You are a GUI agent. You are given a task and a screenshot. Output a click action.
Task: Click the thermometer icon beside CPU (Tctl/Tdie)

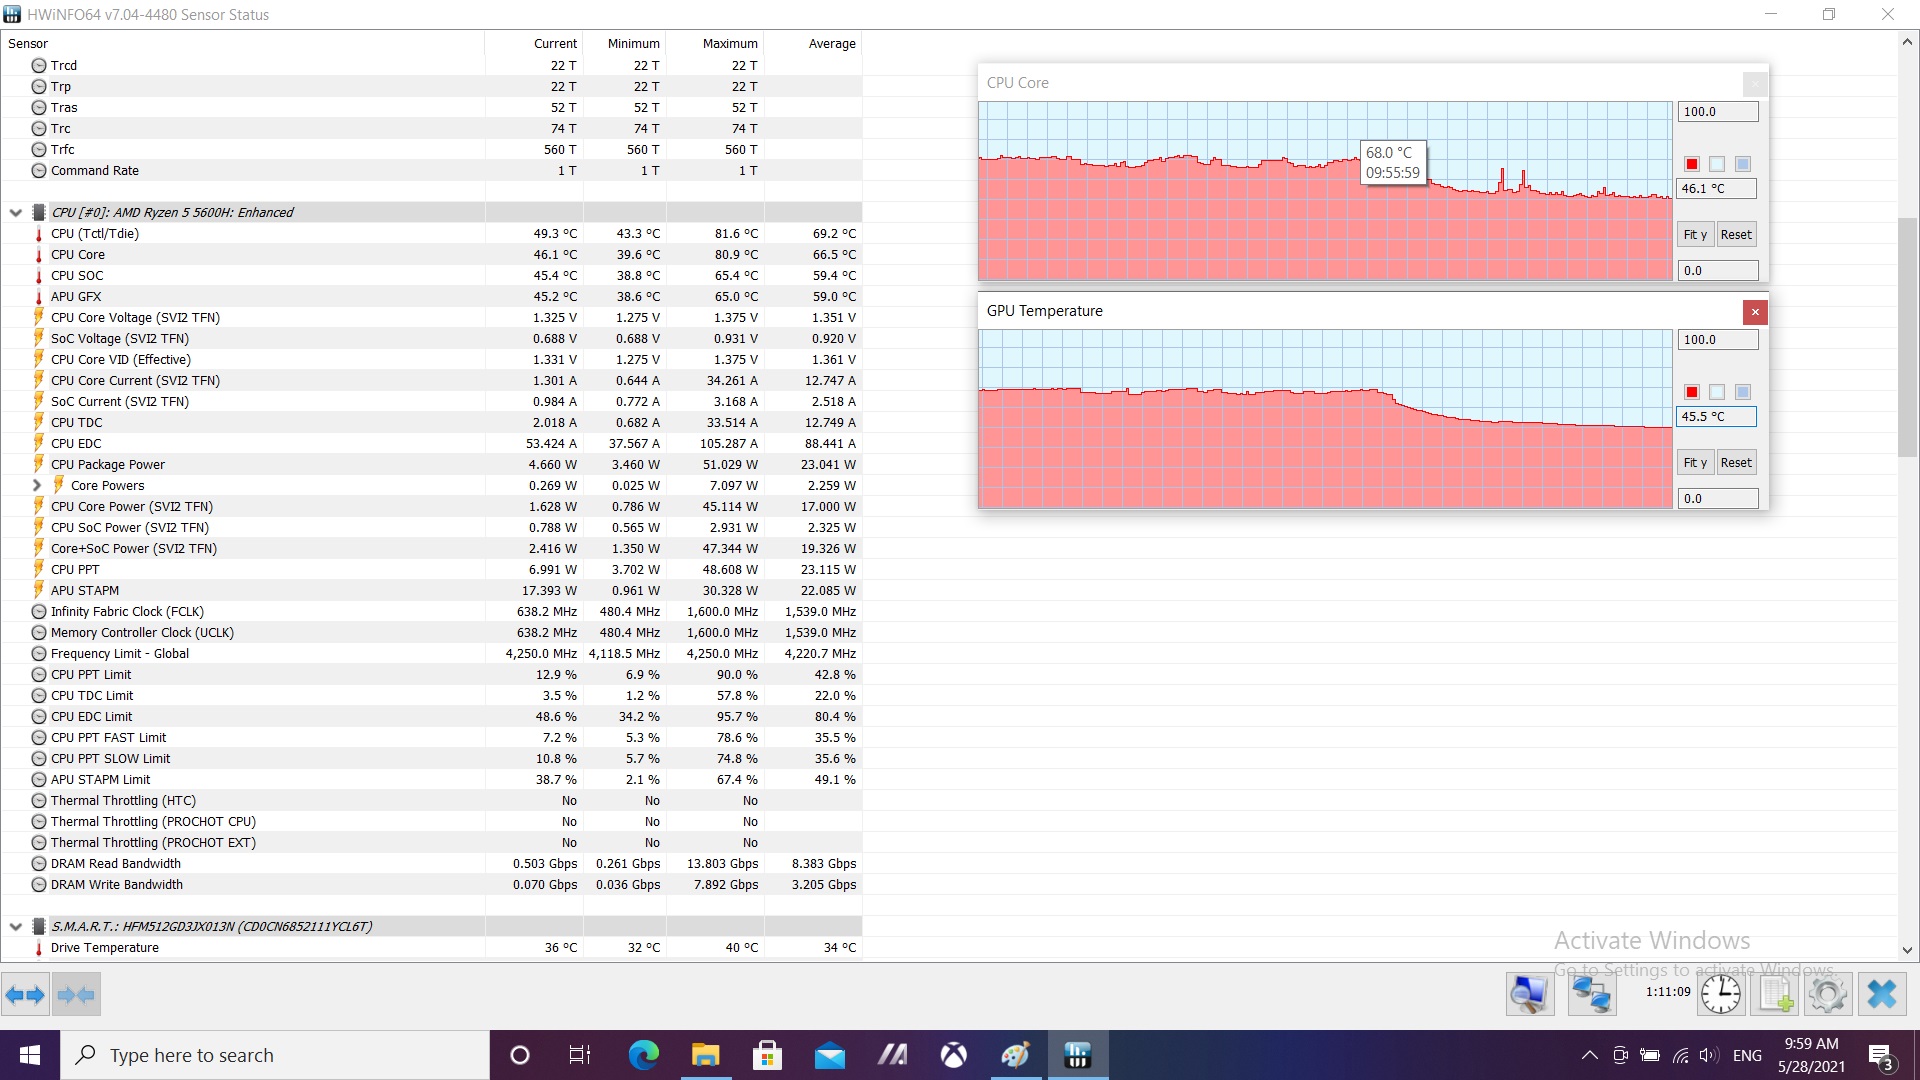[x=39, y=234]
